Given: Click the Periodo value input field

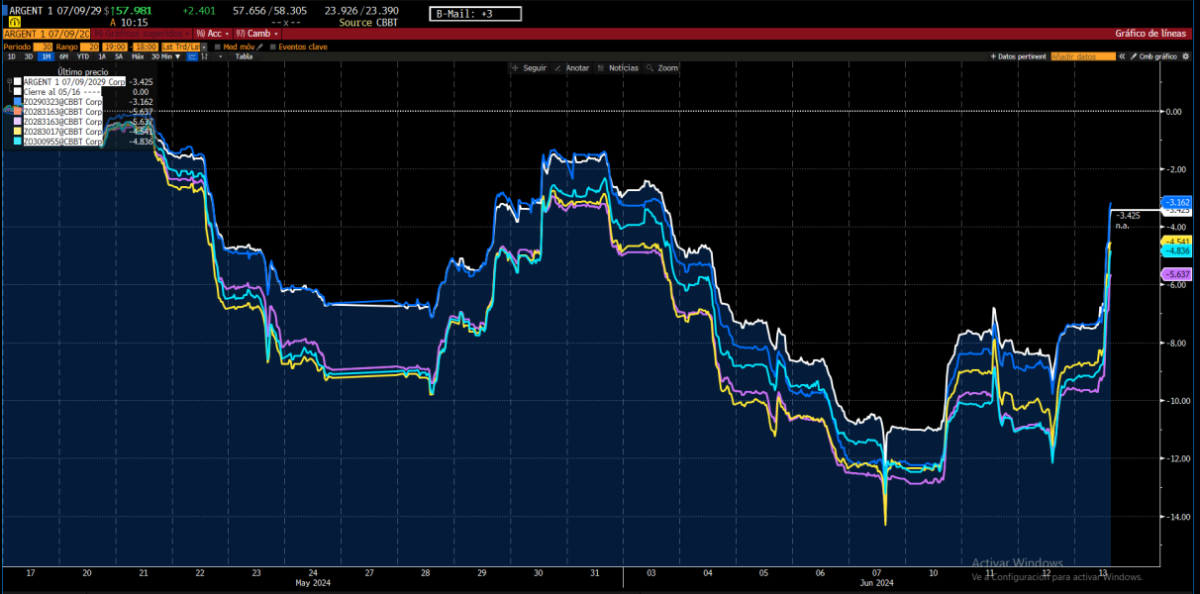Looking at the screenshot, I should (42, 46).
